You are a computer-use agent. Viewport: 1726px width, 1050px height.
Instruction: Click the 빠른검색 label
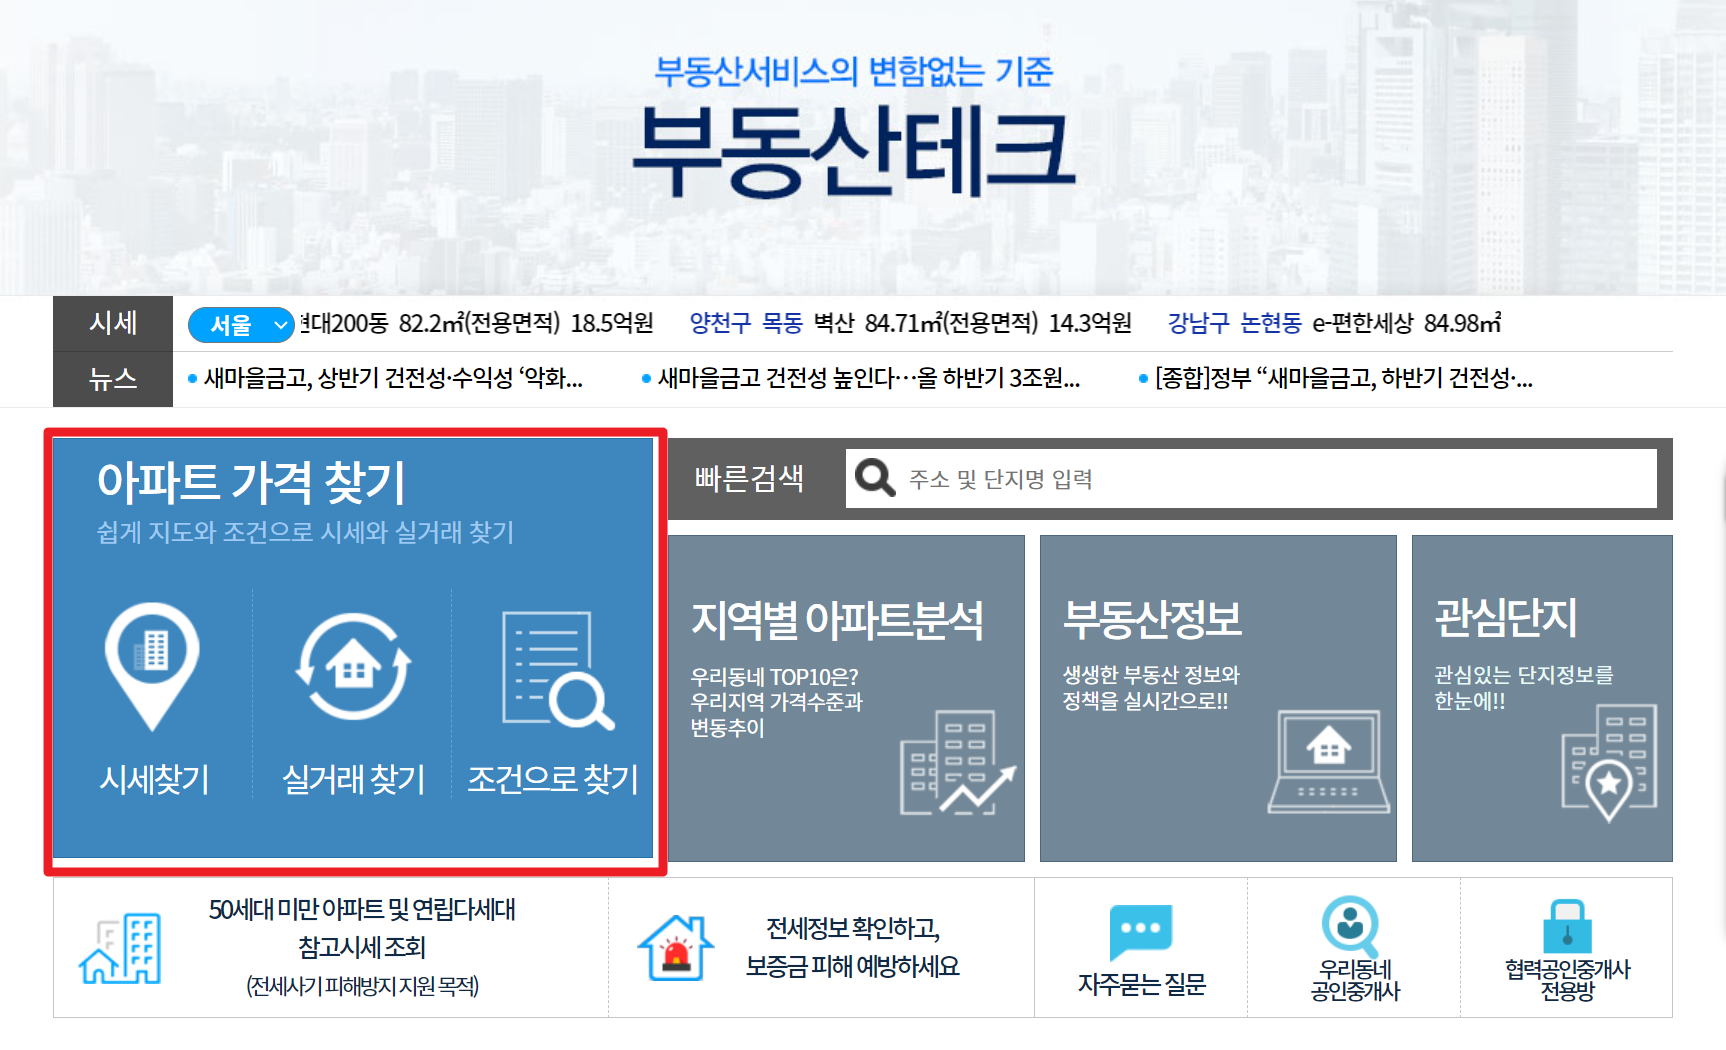click(749, 478)
